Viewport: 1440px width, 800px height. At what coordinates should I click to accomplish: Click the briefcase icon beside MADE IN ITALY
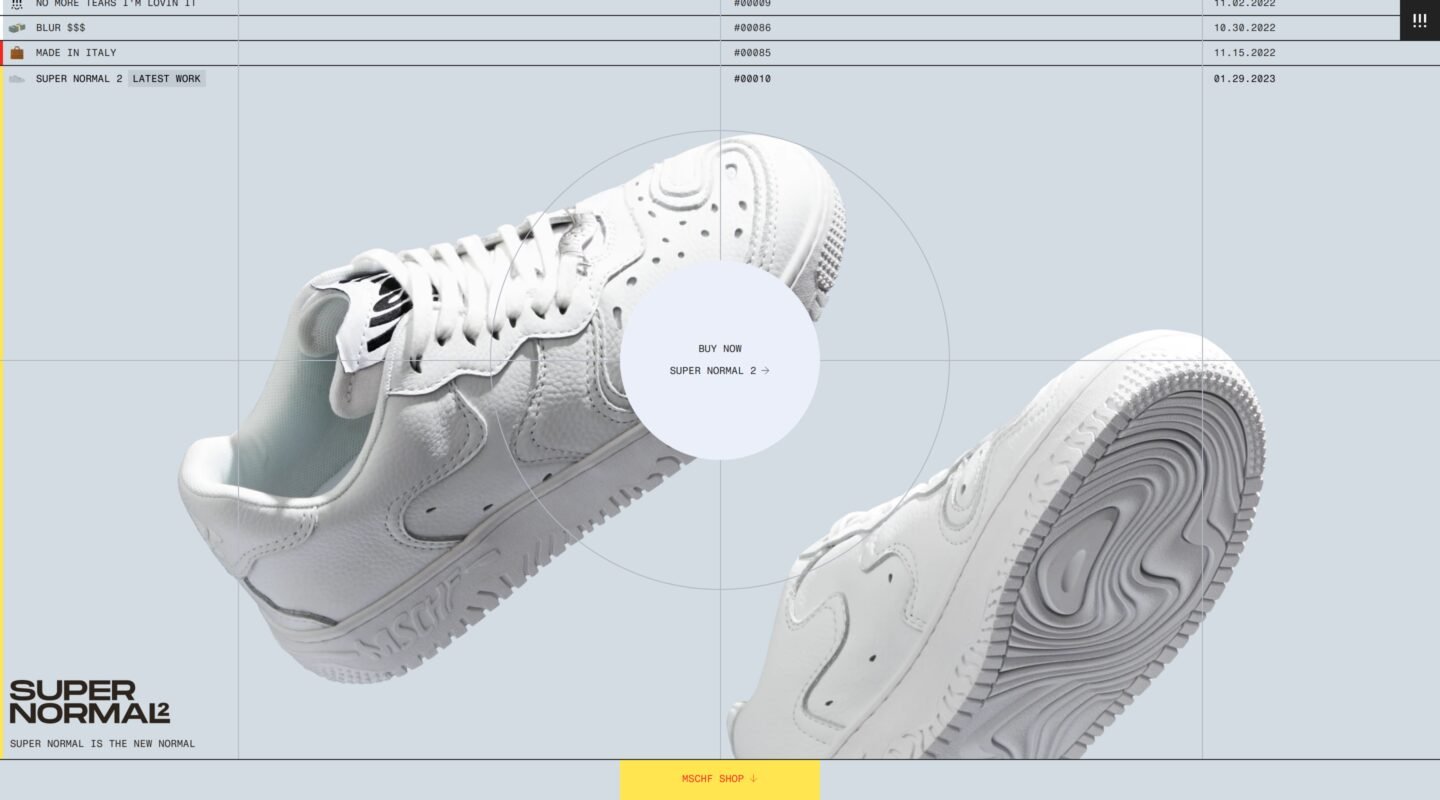point(17,53)
